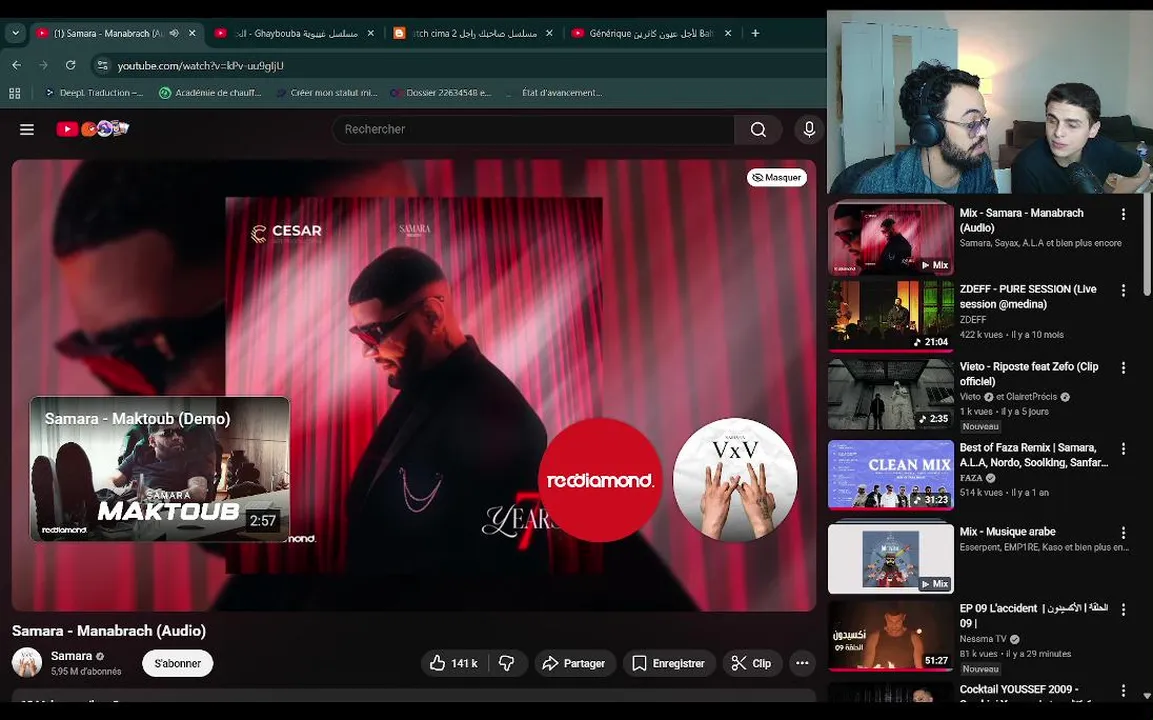This screenshot has width=1153, height=720.
Task: Save the video with Enregistrer
Action: point(668,663)
